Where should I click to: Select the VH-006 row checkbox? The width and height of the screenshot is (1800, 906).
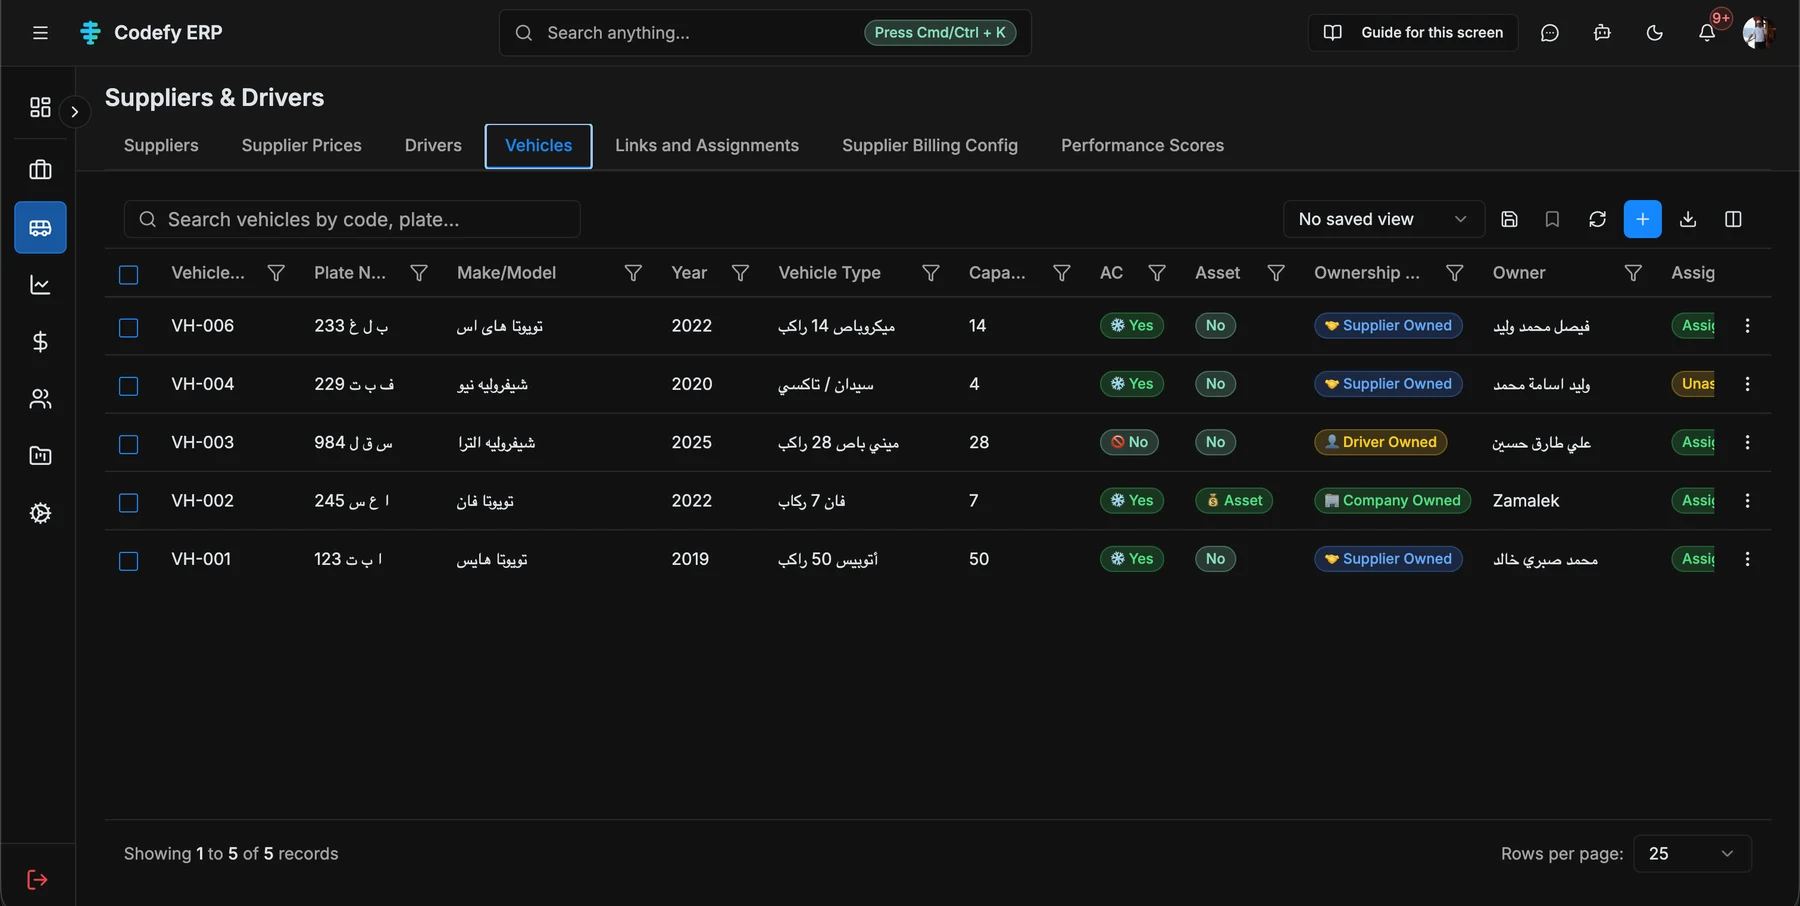[x=129, y=328]
